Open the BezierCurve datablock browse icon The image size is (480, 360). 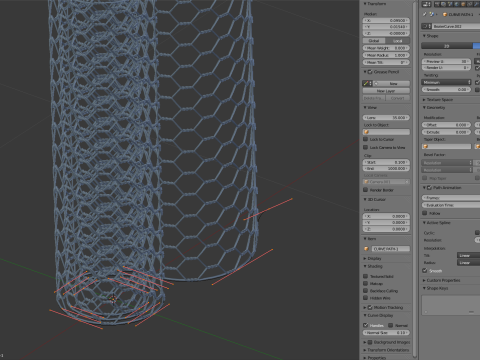426,26
